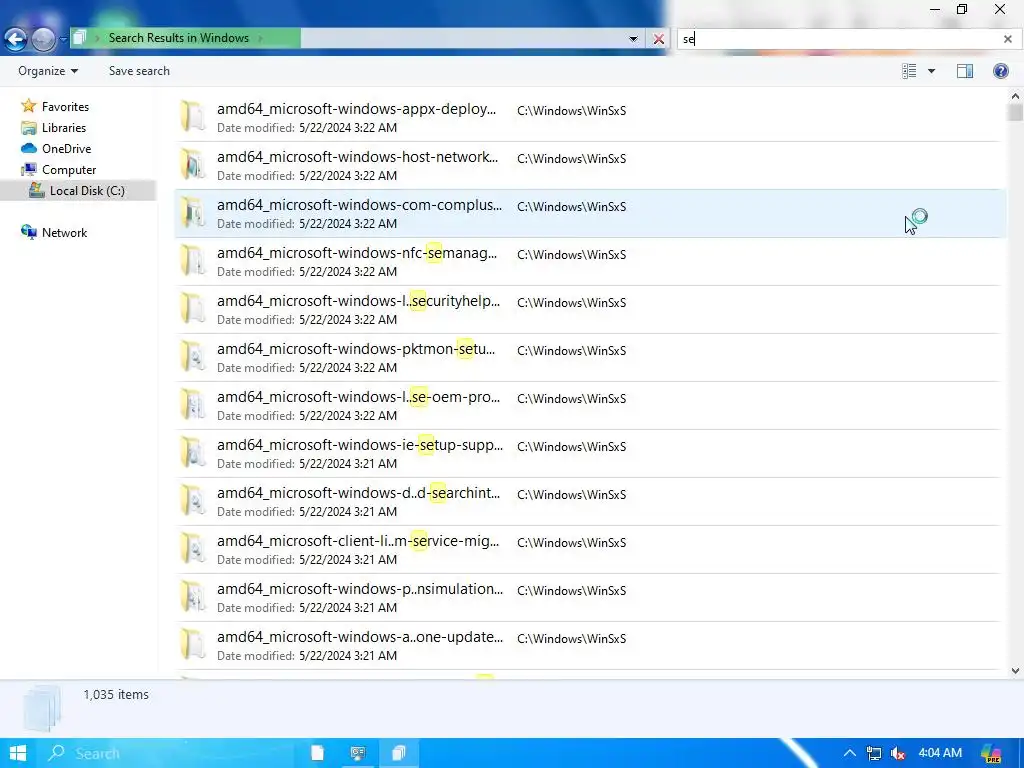The width and height of the screenshot is (1024, 768).
Task: Open the recent locations dropdown beside the Forward arrow
Action: coord(63,39)
